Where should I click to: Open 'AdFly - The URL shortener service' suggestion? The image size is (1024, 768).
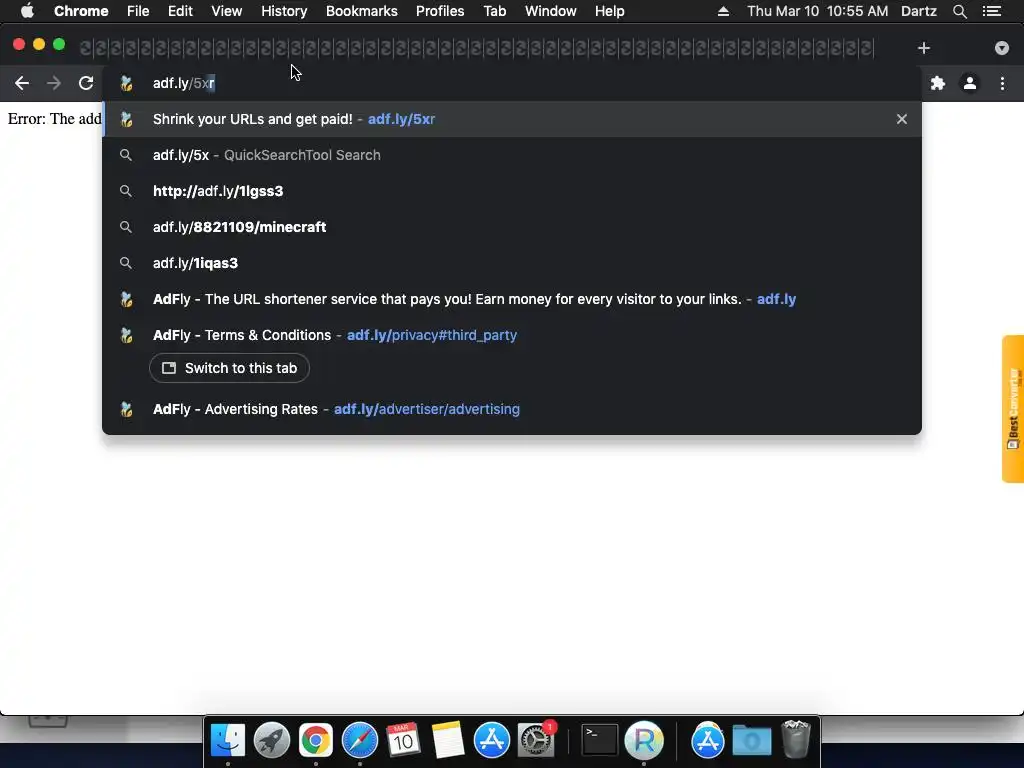512,299
